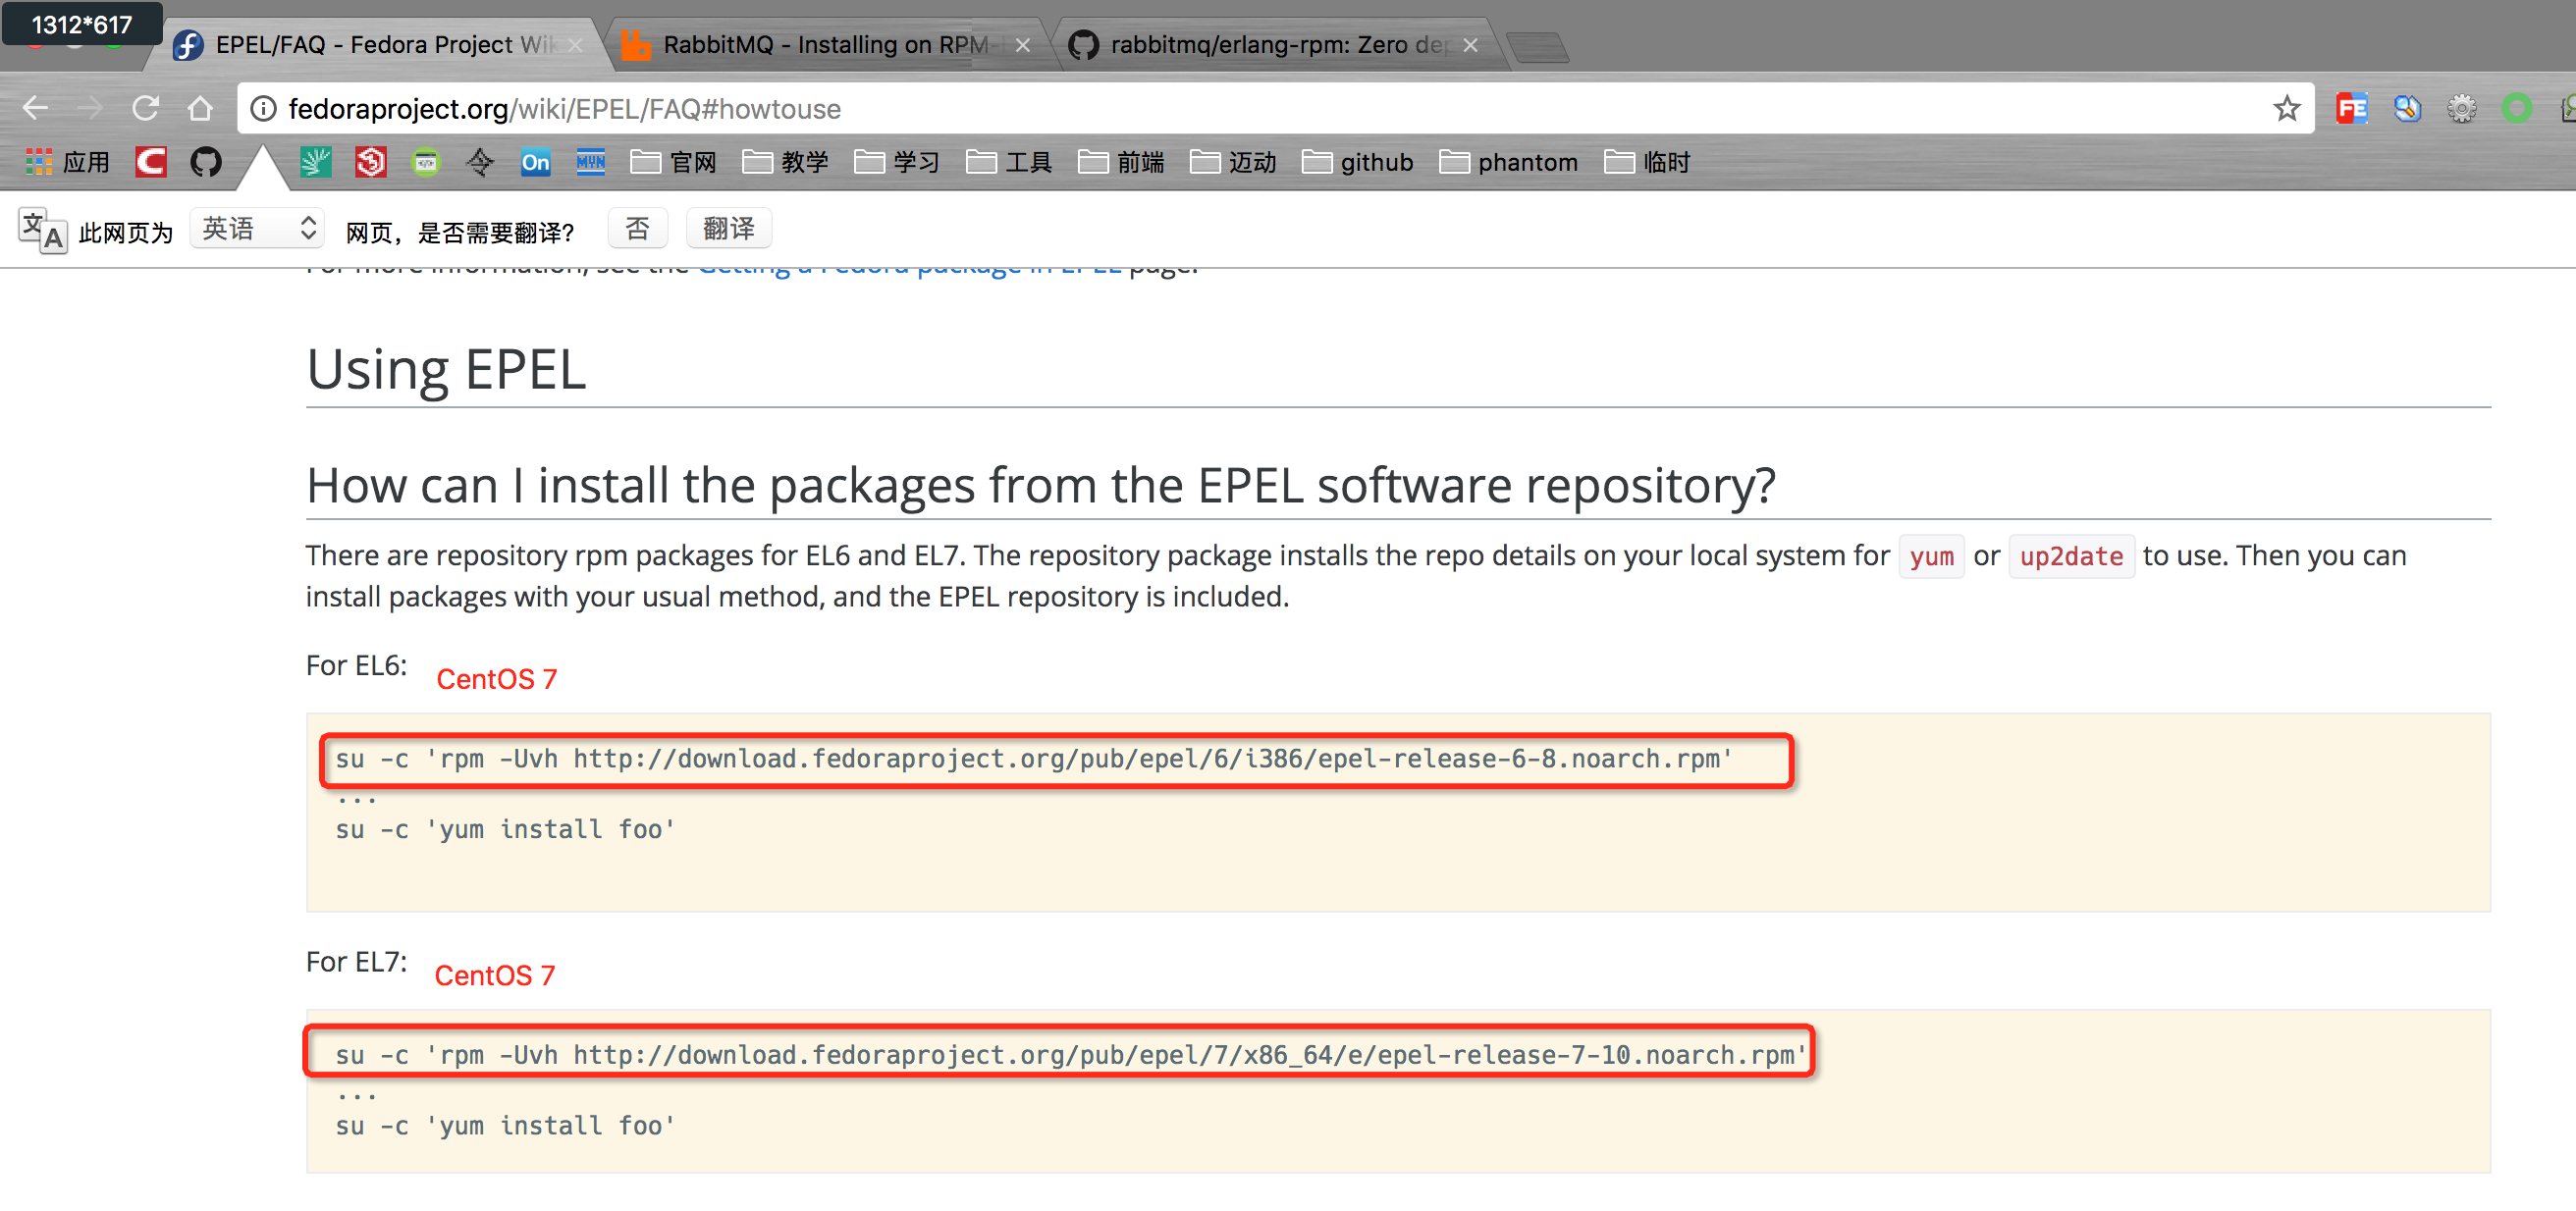Open the 教学 bookmark folder
2576x1211 pixels.
tap(785, 162)
